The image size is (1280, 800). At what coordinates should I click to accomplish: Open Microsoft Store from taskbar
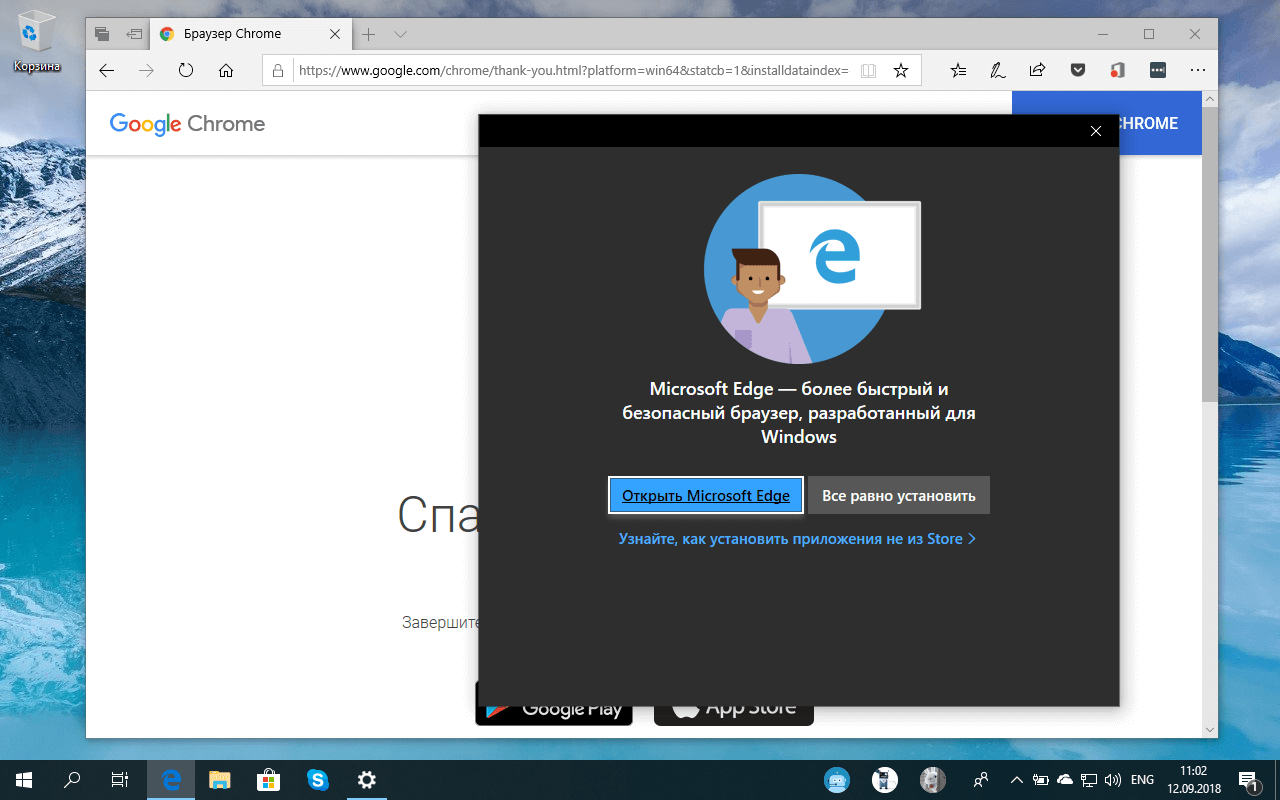(x=269, y=780)
